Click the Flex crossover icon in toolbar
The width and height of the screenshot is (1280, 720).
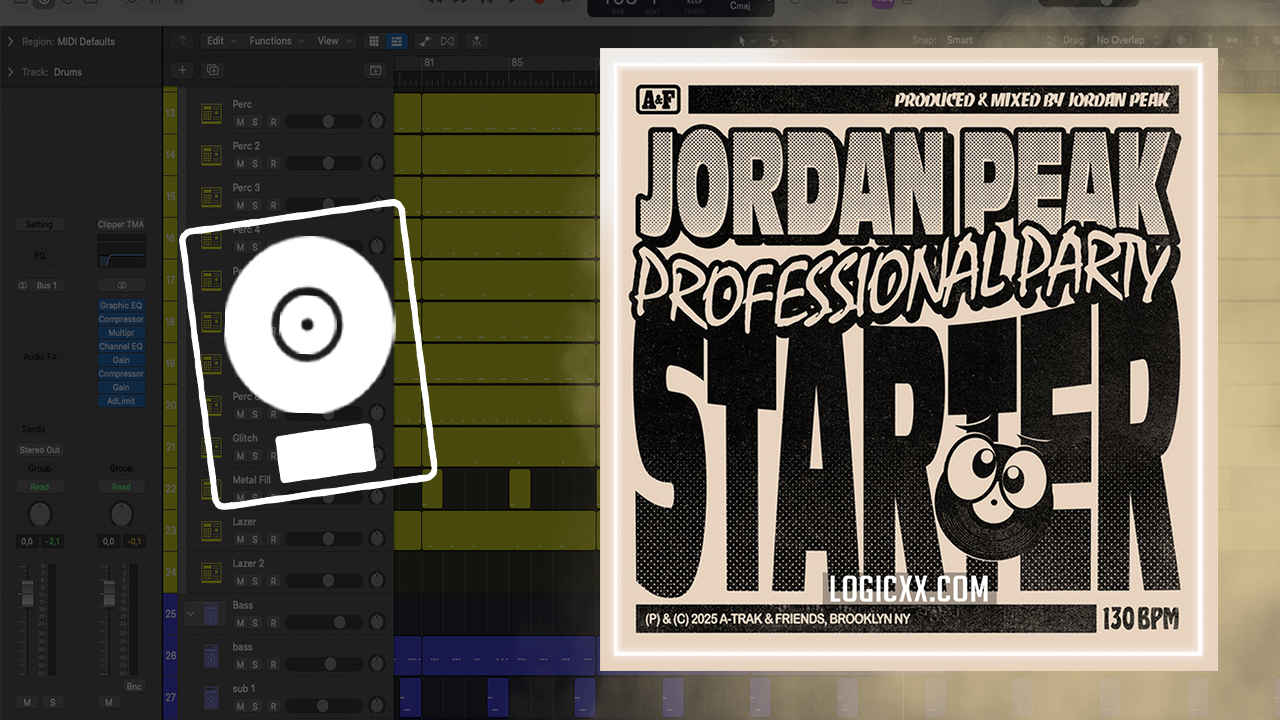[447, 41]
